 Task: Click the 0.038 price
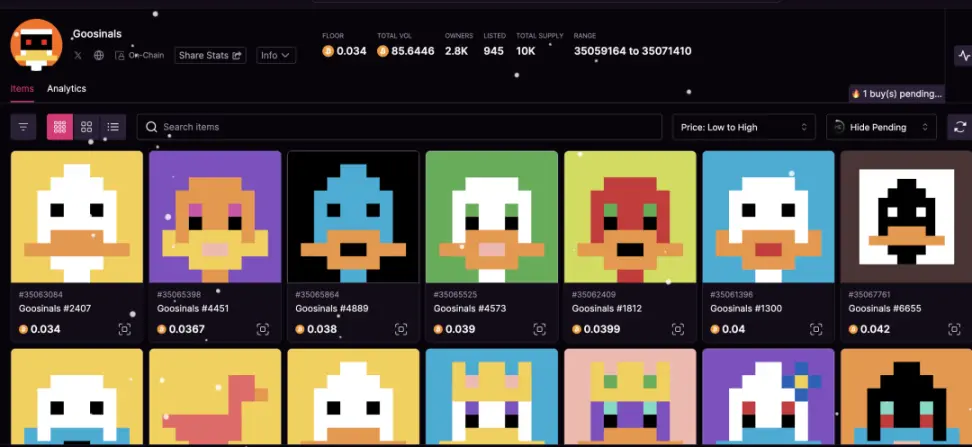tap(316, 329)
